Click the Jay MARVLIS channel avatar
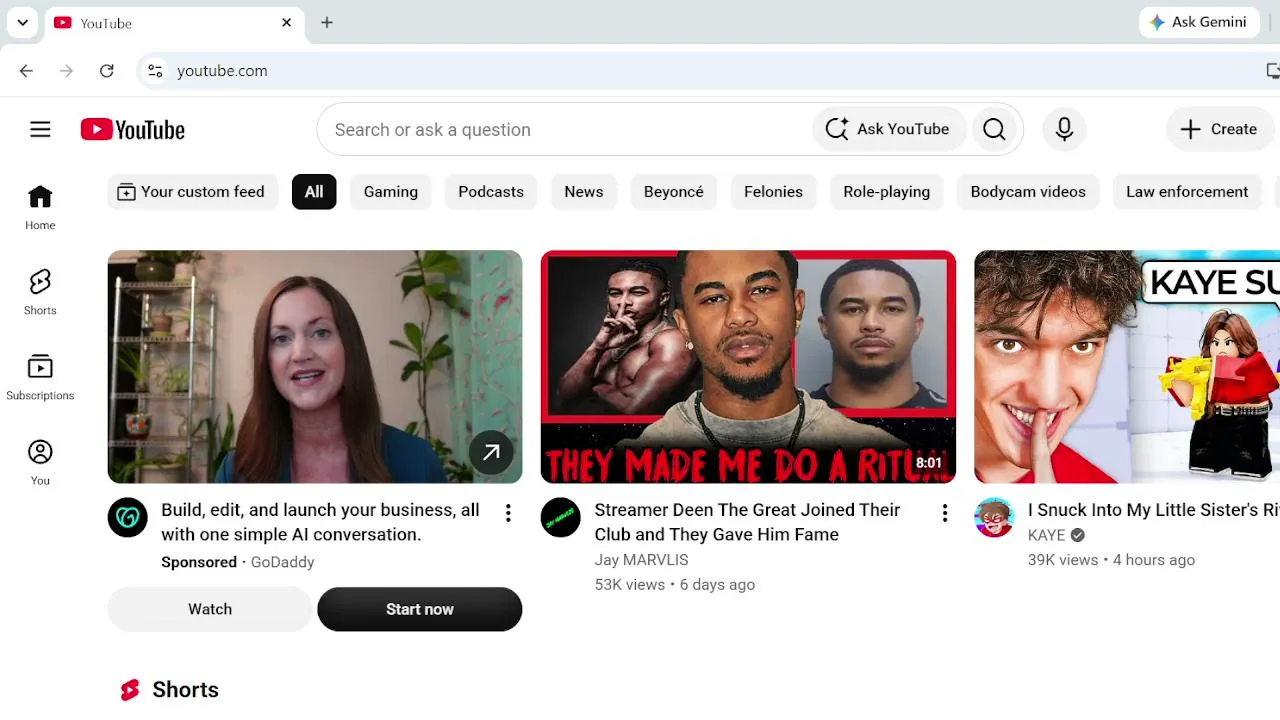Viewport: 1280px width, 720px height. 561,517
